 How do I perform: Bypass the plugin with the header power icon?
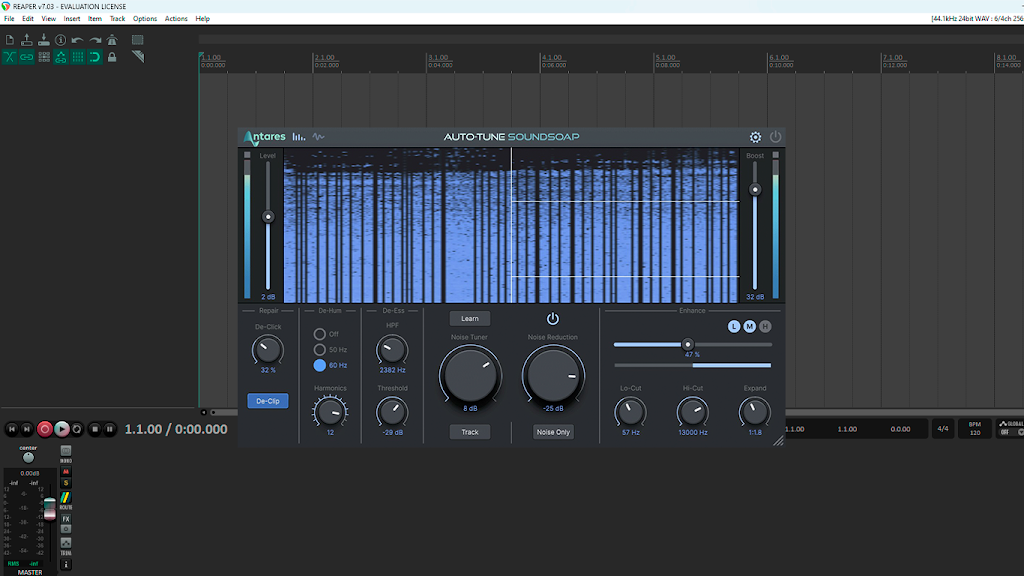[x=775, y=137]
